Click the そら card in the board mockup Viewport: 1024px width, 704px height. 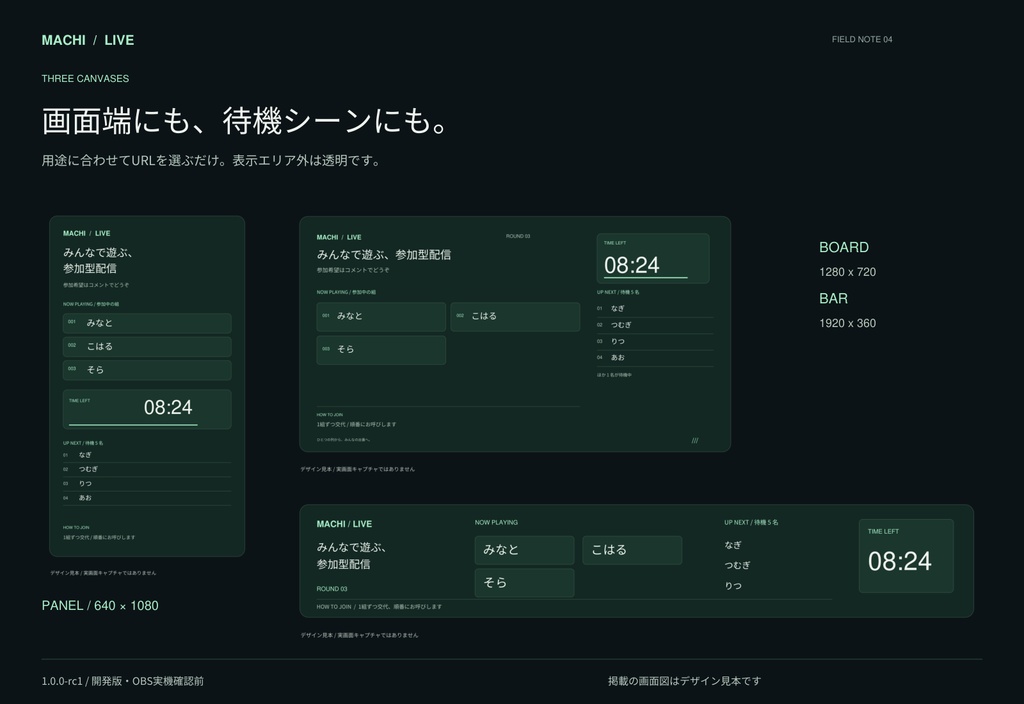381,350
